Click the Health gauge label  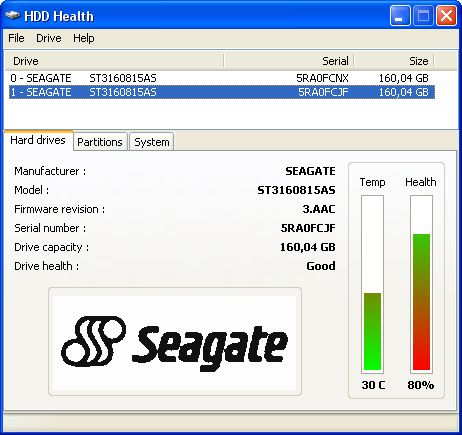(x=421, y=182)
